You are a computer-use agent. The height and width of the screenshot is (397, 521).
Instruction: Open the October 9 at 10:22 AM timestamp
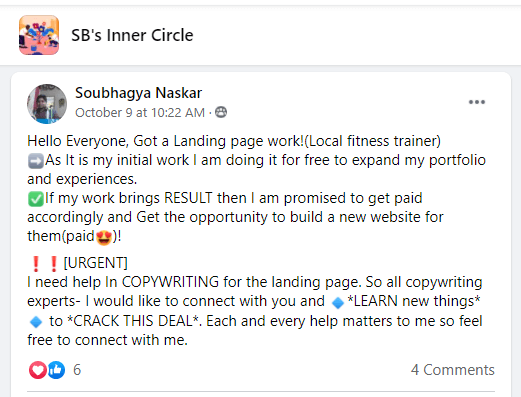tap(140, 113)
